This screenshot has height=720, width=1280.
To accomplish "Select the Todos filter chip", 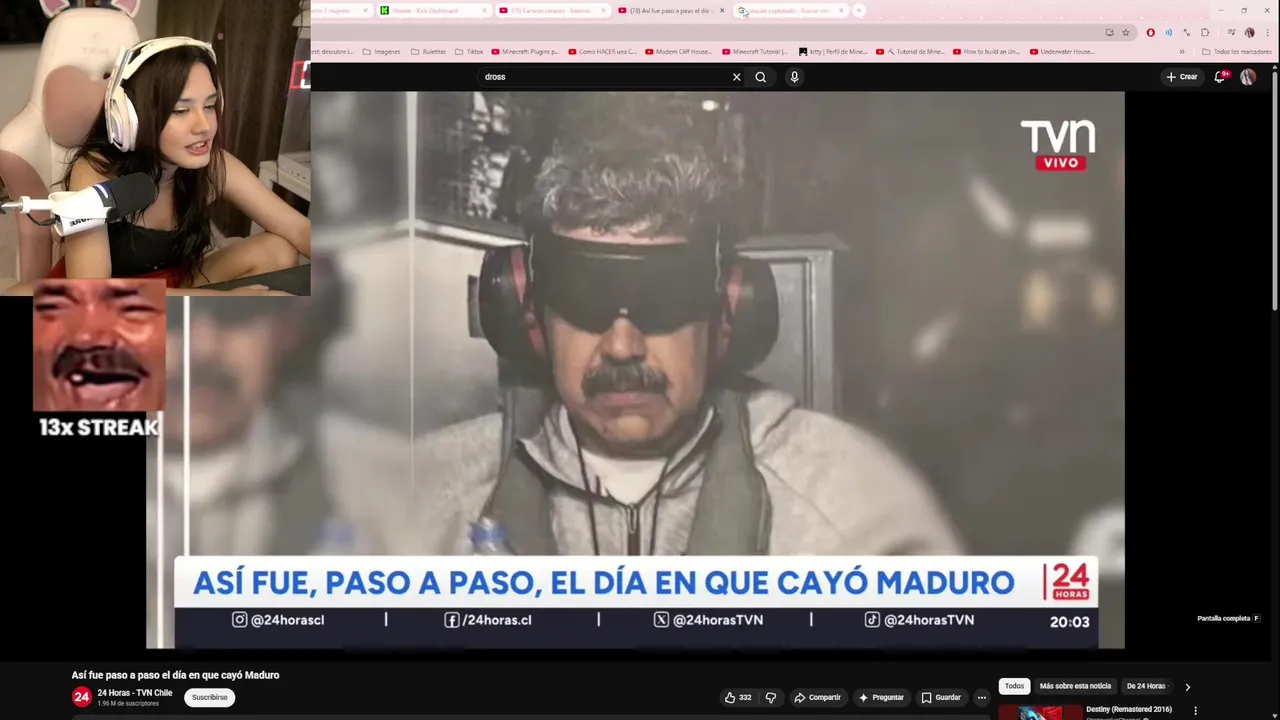I will coord(1014,686).
